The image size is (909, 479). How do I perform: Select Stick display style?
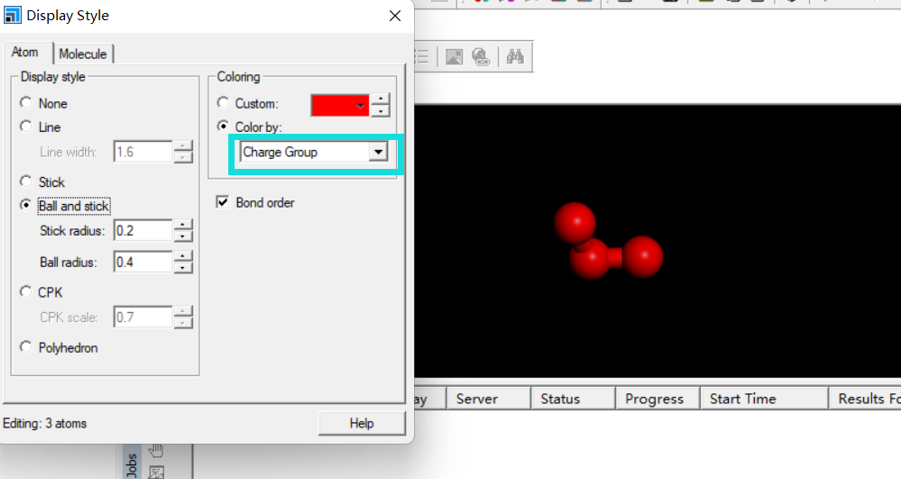[26, 182]
